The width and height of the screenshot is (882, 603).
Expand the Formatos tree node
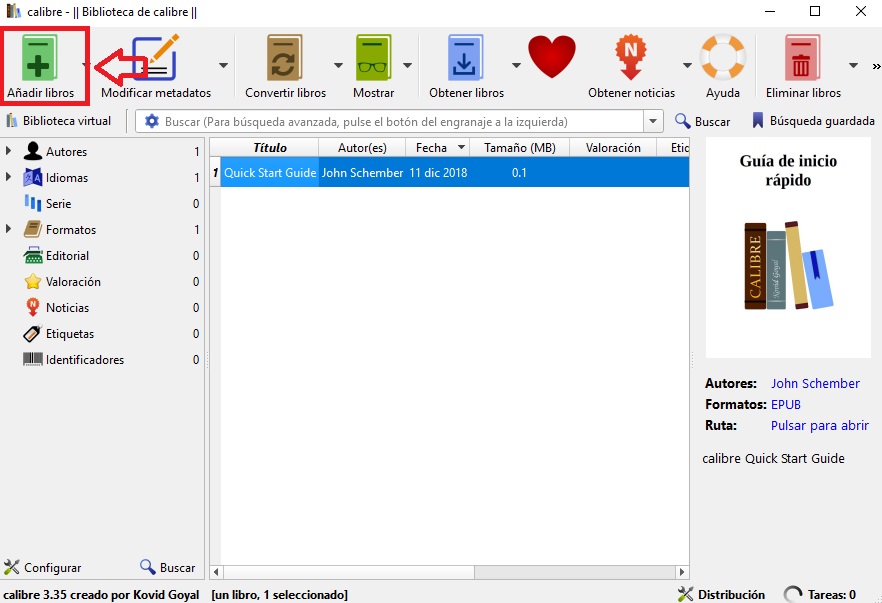click(x=8, y=229)
